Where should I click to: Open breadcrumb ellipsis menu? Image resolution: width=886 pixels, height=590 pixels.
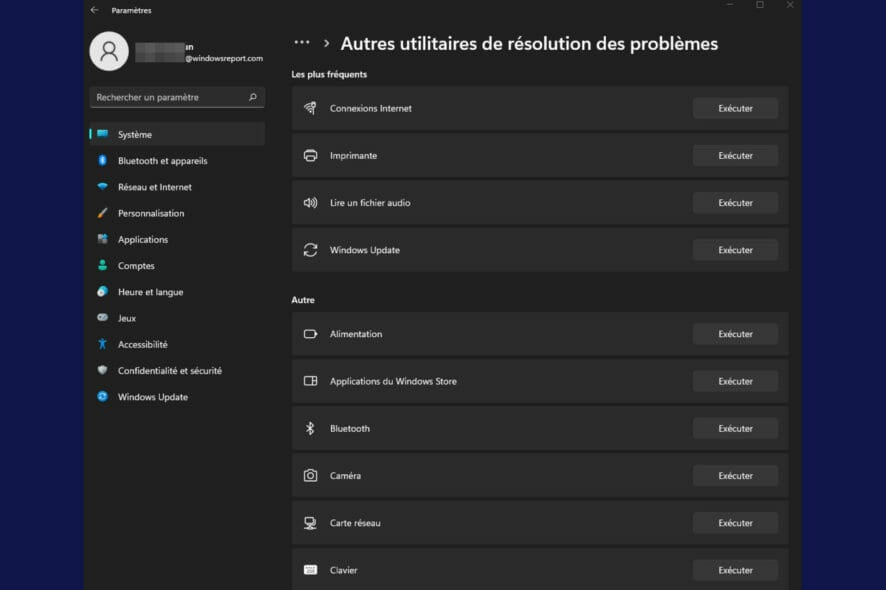pos(302,42)
